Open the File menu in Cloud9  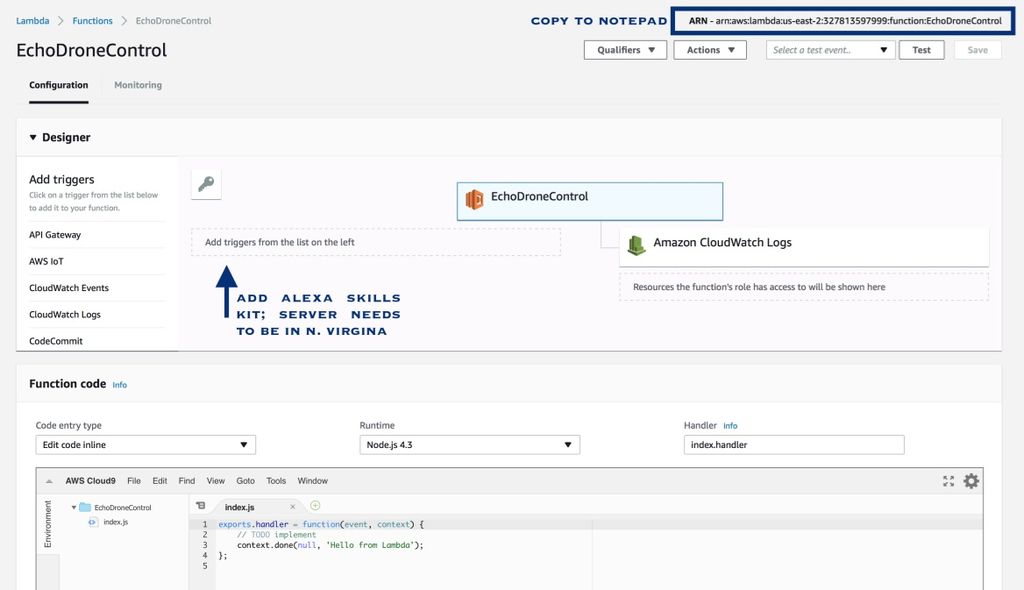[134, 481]
